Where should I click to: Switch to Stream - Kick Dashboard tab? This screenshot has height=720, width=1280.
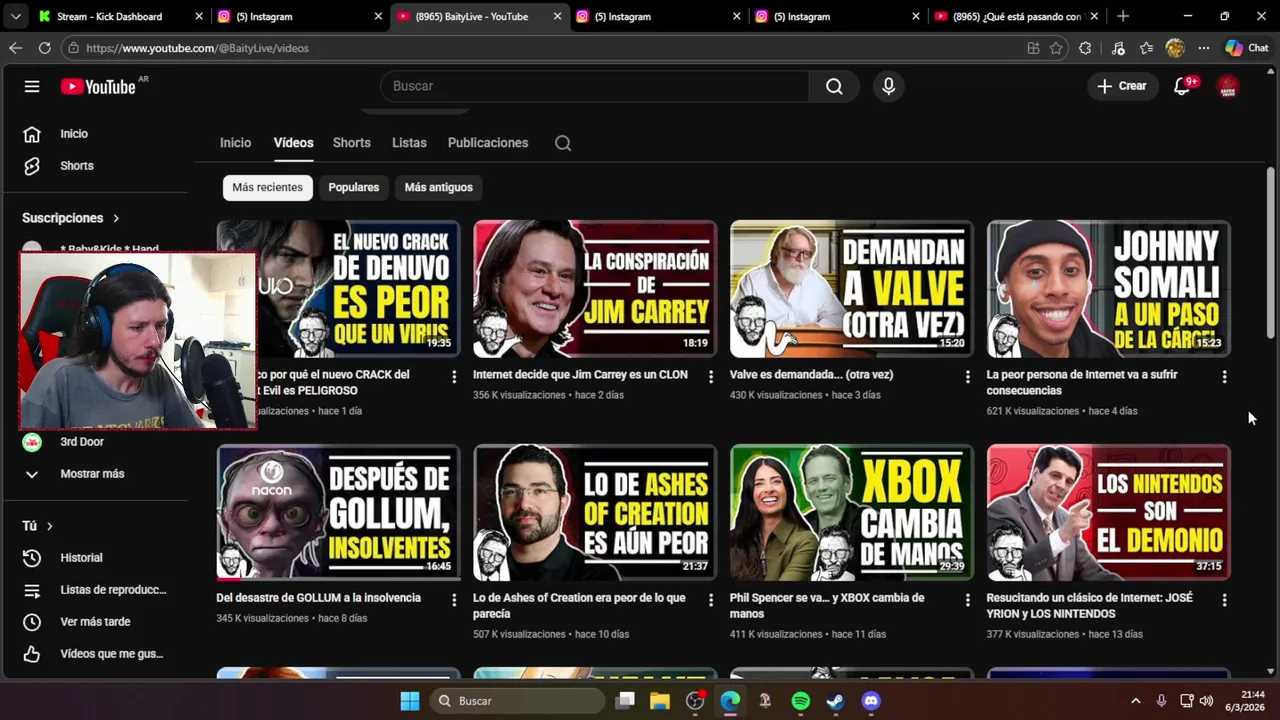pos(120,16)
